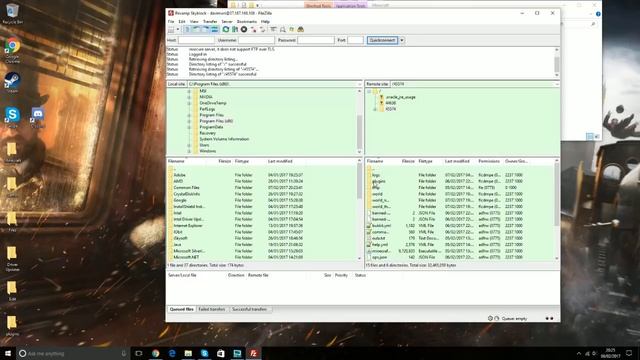
Task: Focus the Username input field
Action: pos(256,40)
